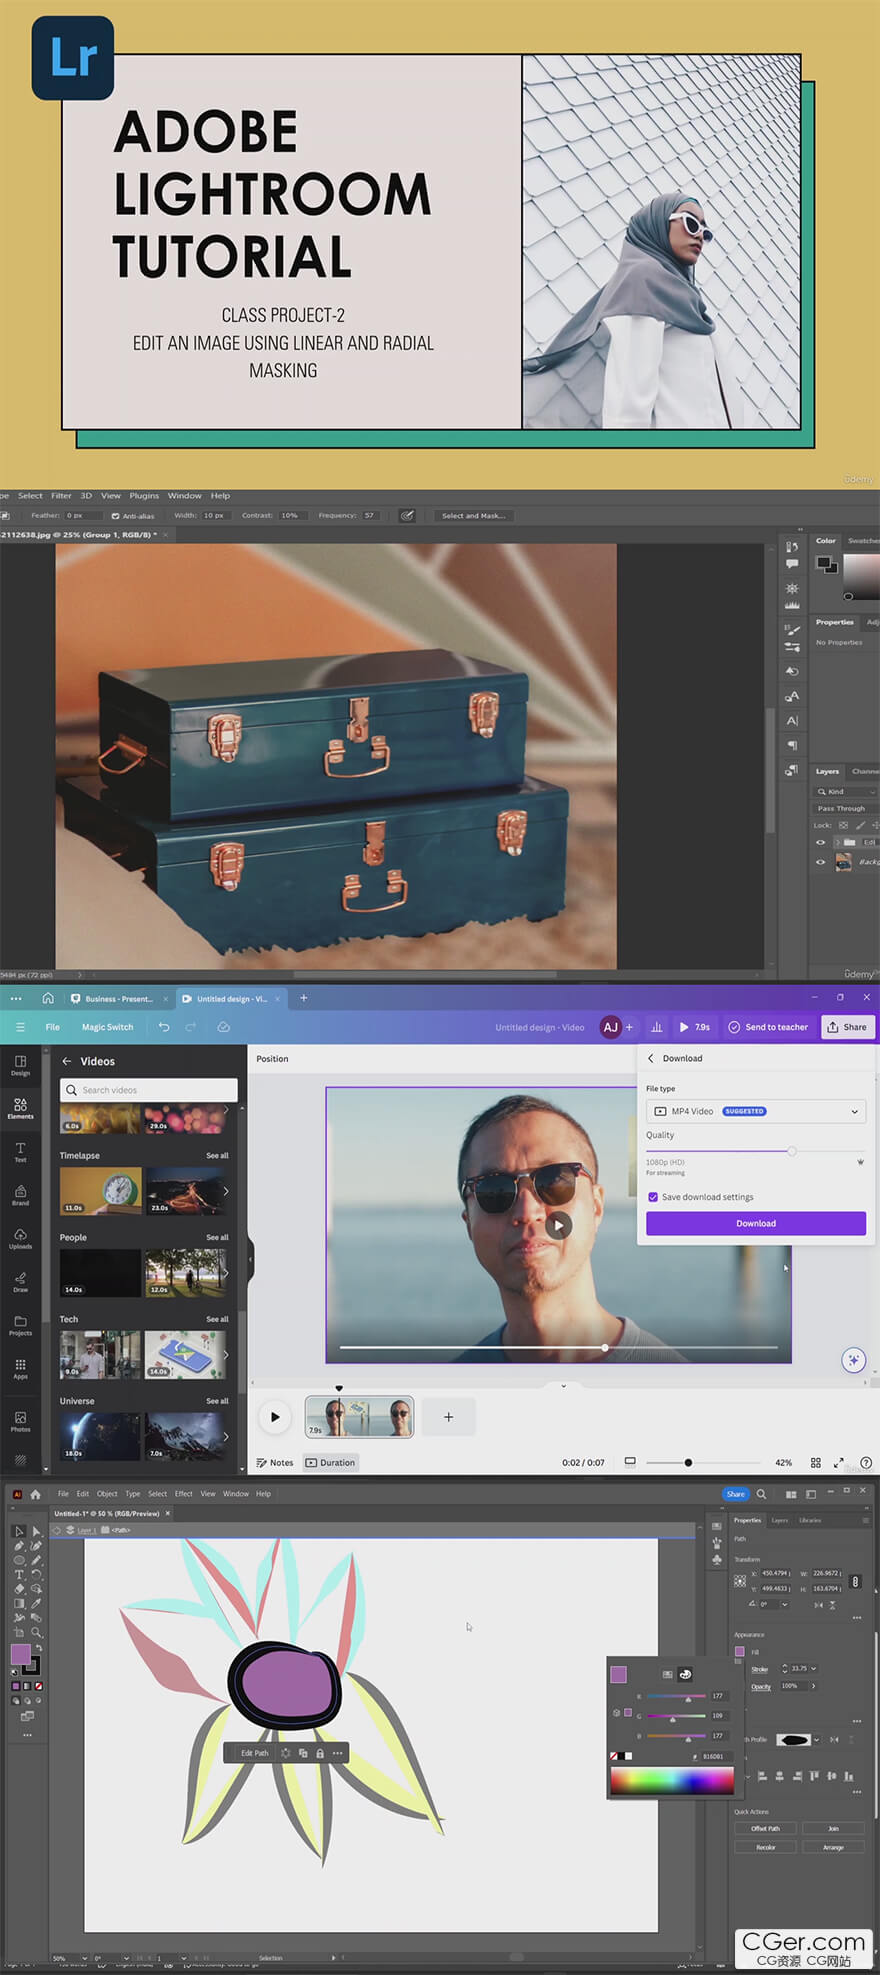Open more options in Edit Path toolbar
The width and height of the screenshot is (880, 1975).
pyautogui.click(x=338, y=1753)
